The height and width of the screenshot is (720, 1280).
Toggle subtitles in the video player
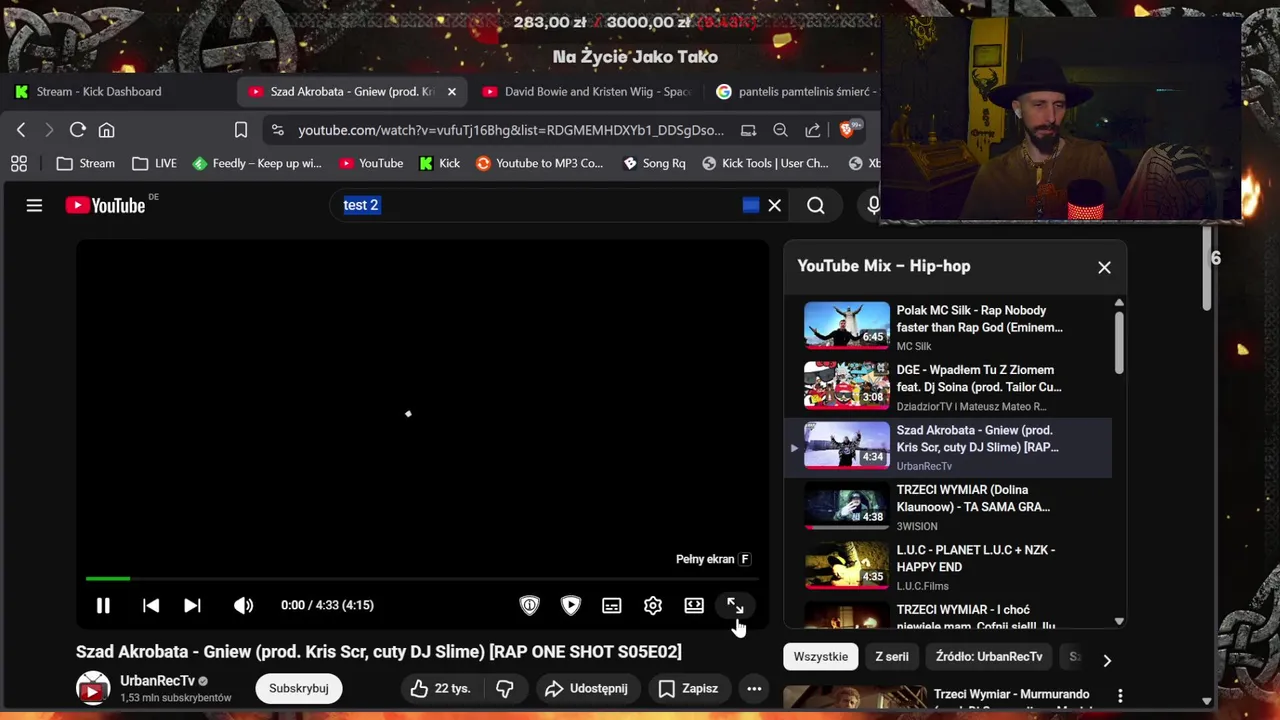tap(612, 605)
